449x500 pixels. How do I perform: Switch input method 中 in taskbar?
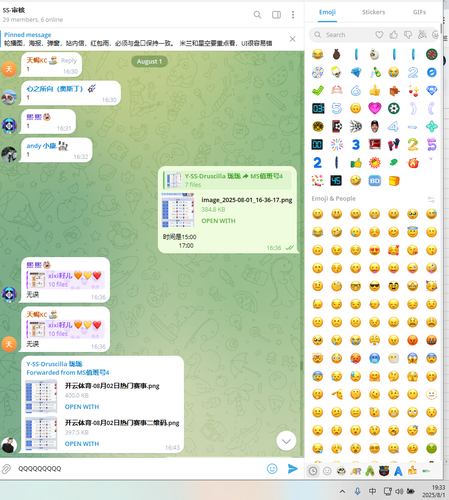coord(372,491)
